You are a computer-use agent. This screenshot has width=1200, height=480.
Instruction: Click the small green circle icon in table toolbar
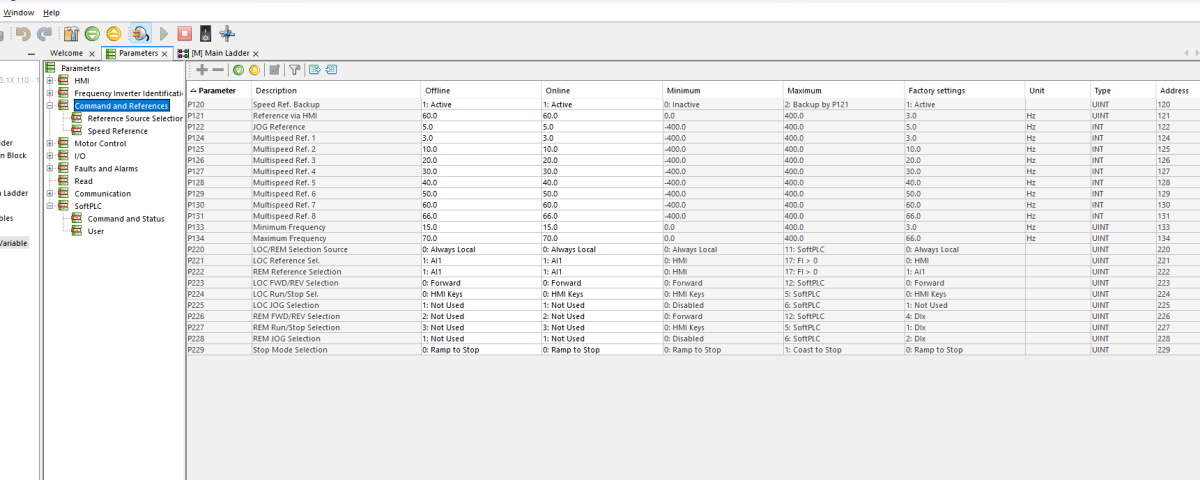click(238, 70)
